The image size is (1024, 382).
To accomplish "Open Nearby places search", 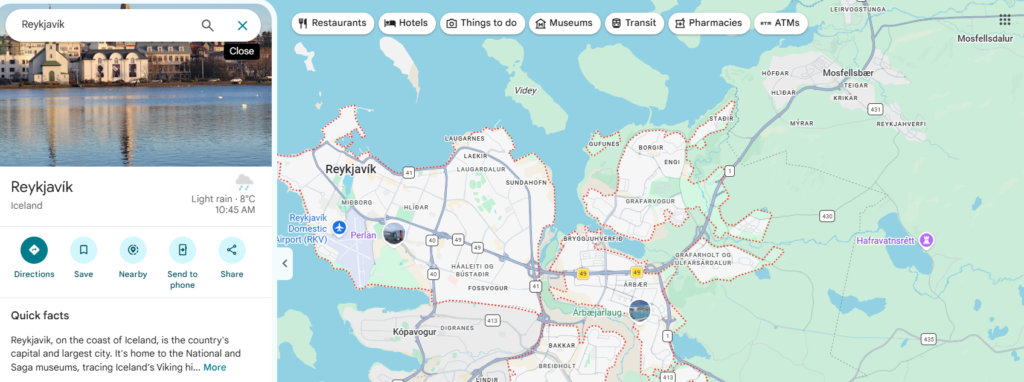I will click(x=133, y=250).
